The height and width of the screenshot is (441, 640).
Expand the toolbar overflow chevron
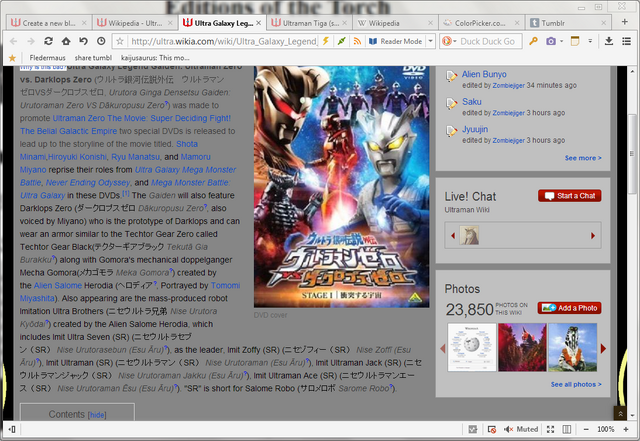click(590, 41)
